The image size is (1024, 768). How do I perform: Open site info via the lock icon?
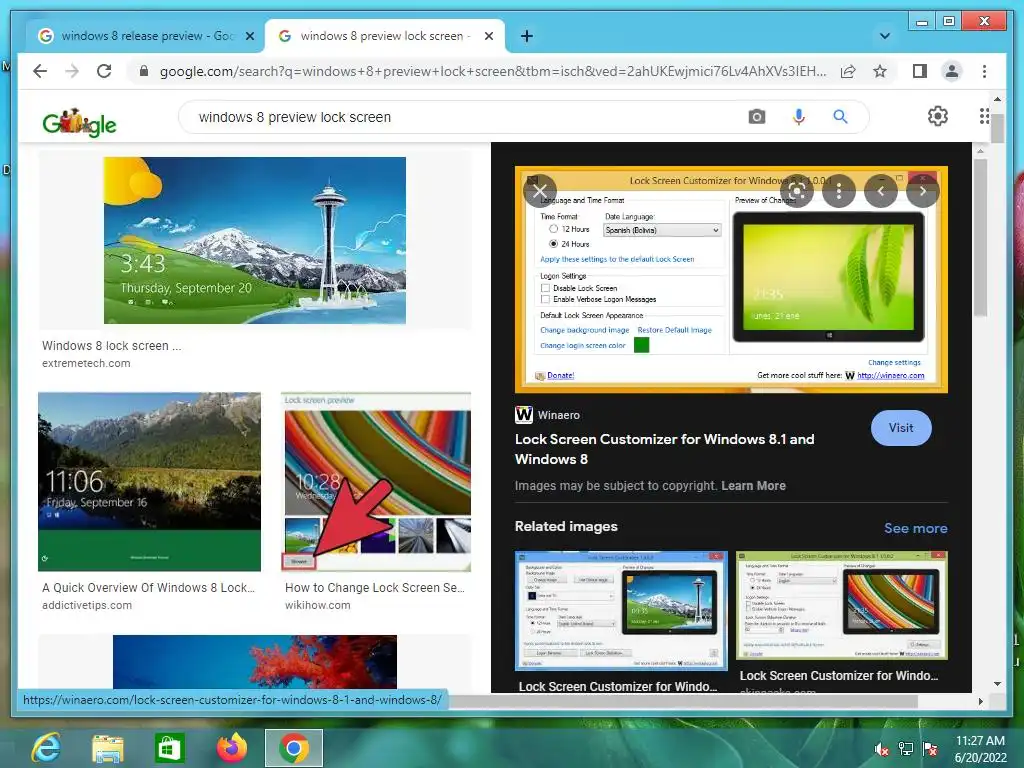click(x=144, y=71)
